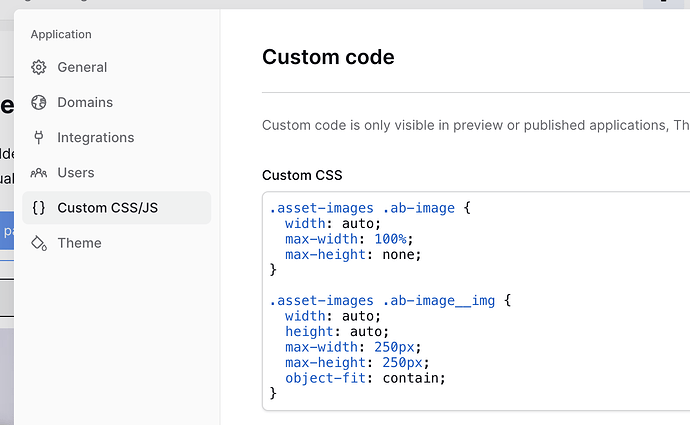Open the General settings section
Viewport: 690px width, 425px height.
pos(117,67)
